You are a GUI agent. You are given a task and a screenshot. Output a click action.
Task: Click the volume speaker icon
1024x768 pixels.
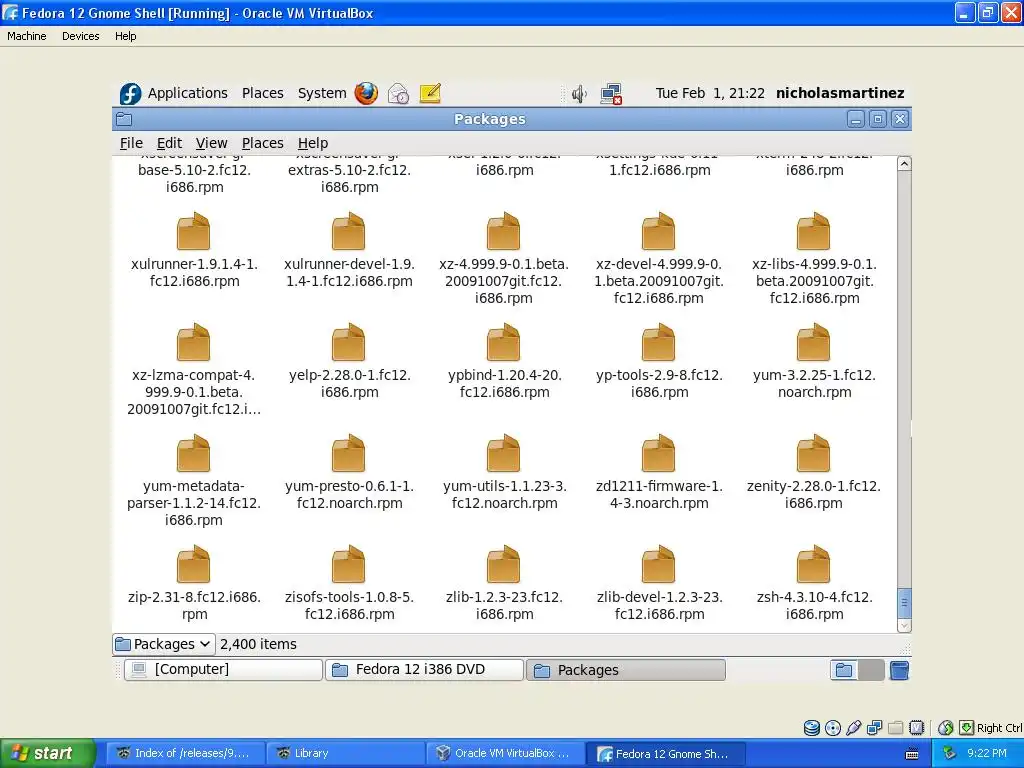click(x=579, y=94)
